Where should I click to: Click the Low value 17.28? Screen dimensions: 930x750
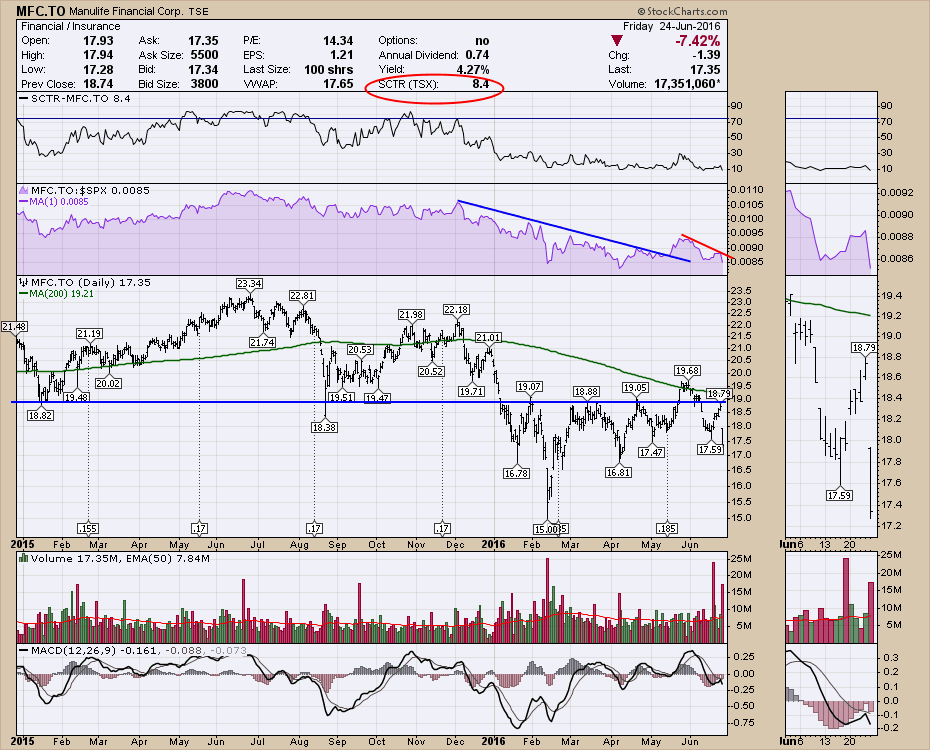(x=98, y=69)
